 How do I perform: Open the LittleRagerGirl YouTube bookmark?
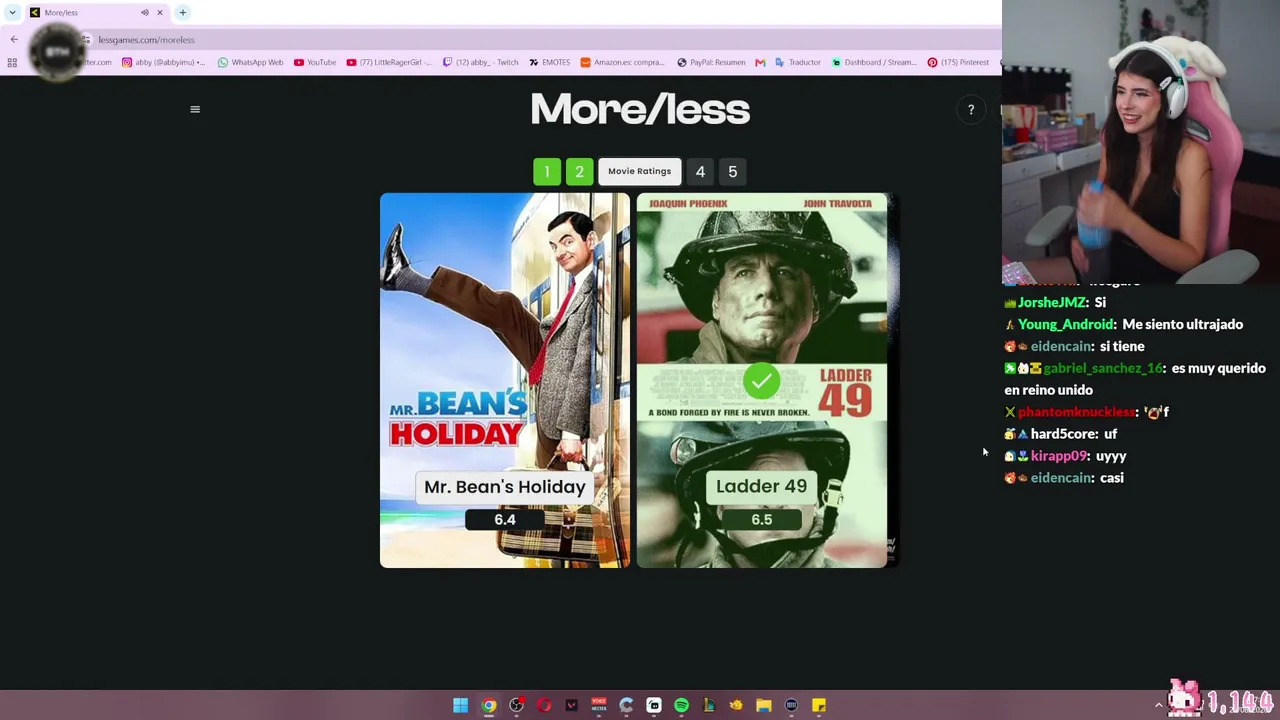click(389, 62)
